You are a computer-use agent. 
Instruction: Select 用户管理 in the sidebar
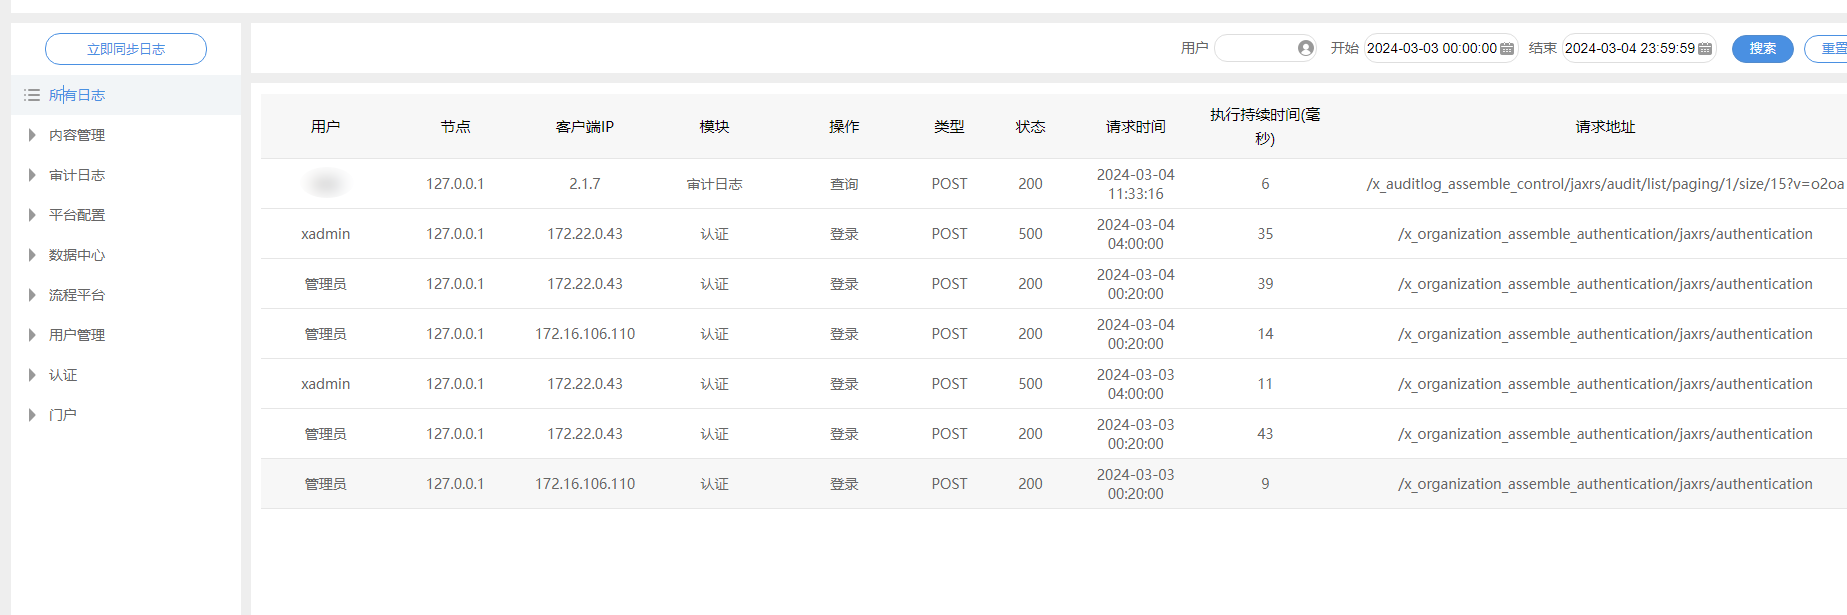coord(77,335)
